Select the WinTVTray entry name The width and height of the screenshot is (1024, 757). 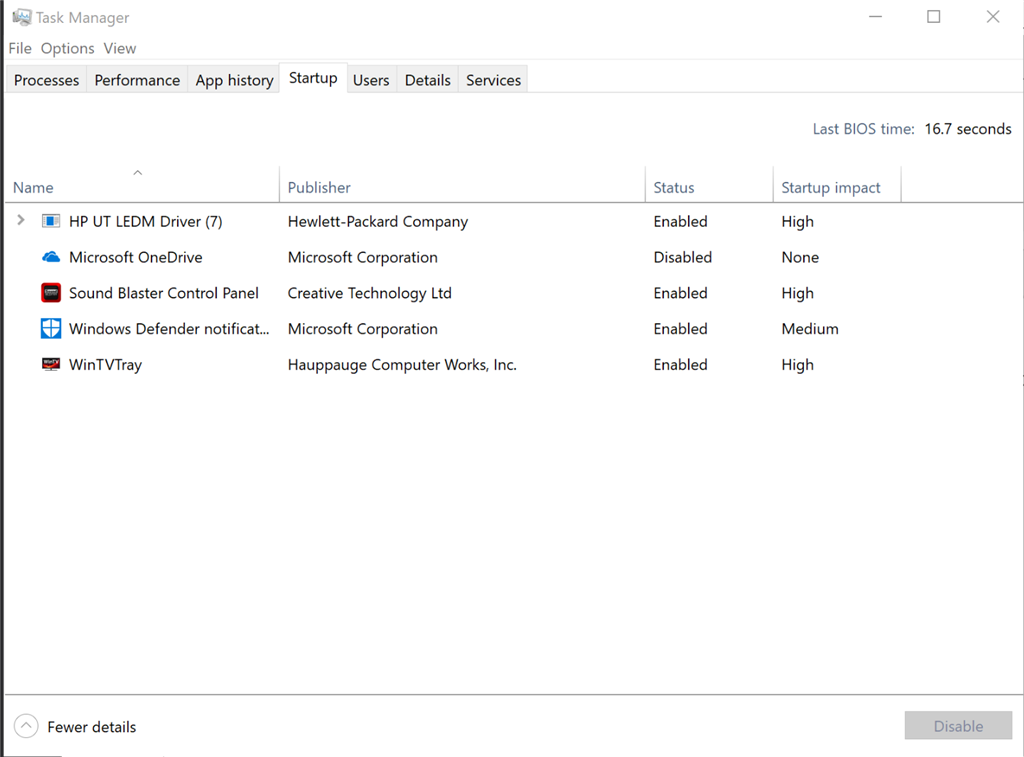[105, 364]
